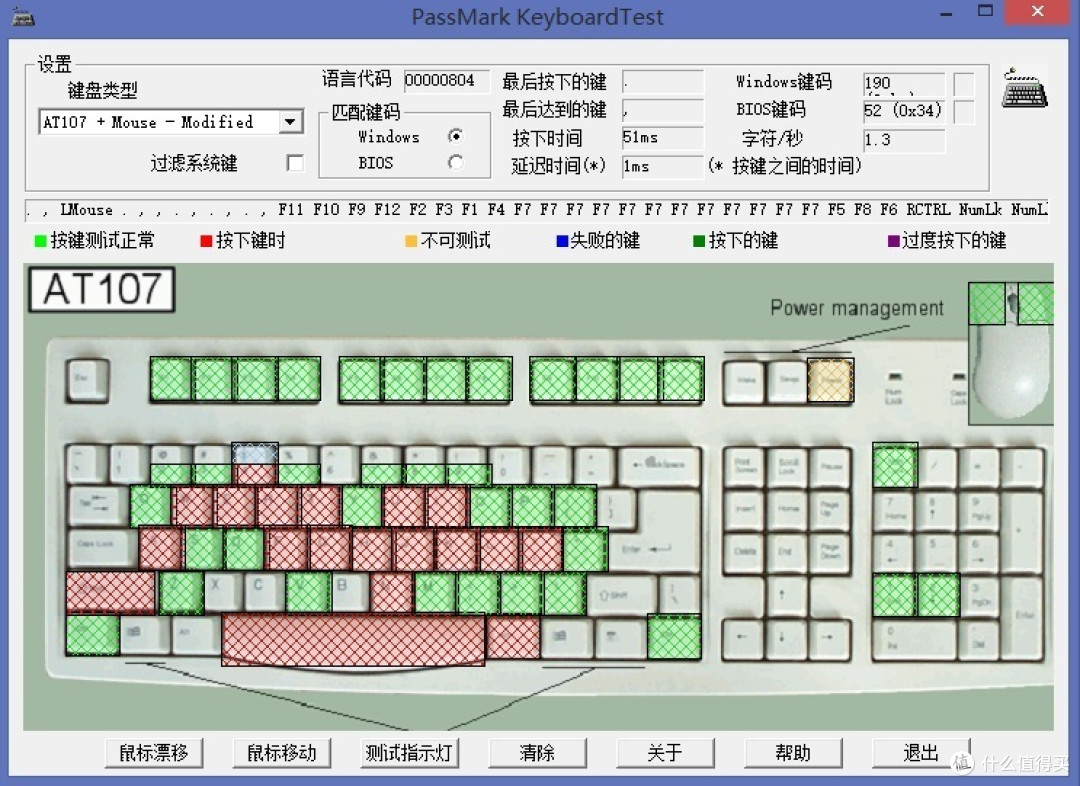Click the 测试指示灯 button
Viewport: 1080px width, 786px height.
(x=409, y=753)
